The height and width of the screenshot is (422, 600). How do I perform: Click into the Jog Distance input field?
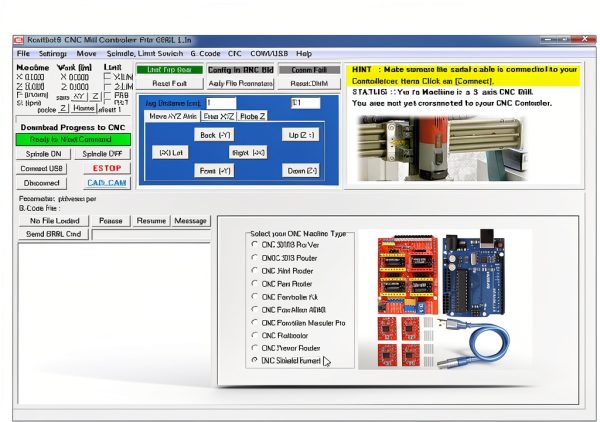[221, 103]
